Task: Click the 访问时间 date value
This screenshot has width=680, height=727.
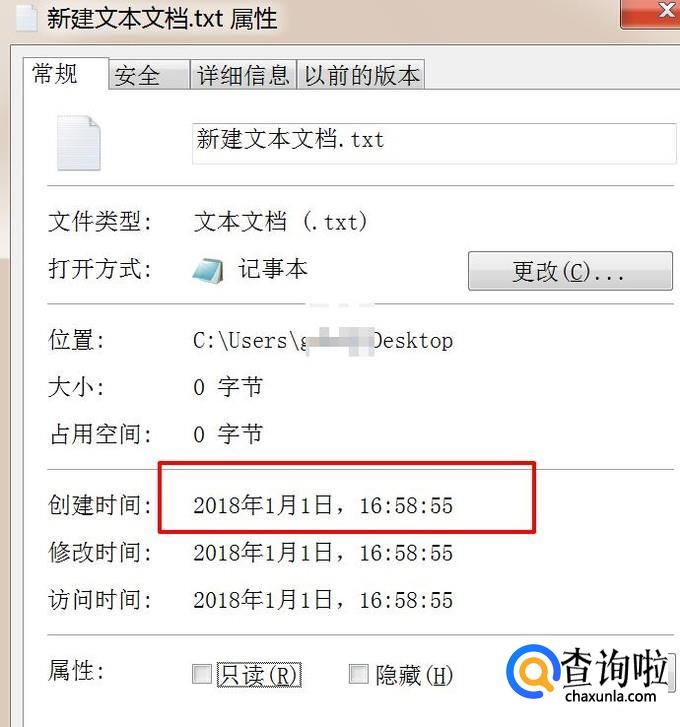Action: (x=323, y=600)
